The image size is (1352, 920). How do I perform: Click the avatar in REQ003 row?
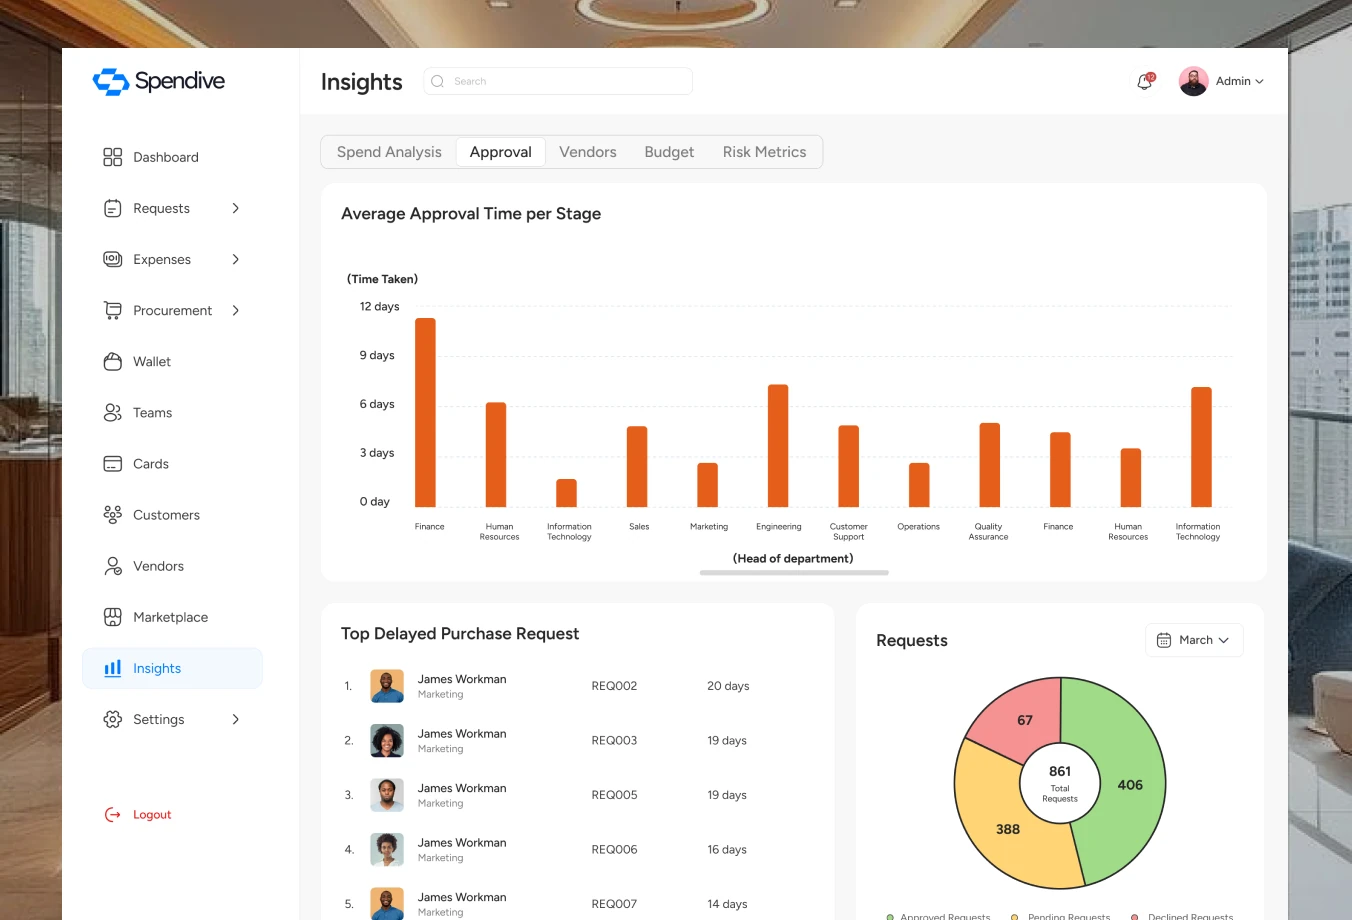pyautogui.click(x=387, y=740)
